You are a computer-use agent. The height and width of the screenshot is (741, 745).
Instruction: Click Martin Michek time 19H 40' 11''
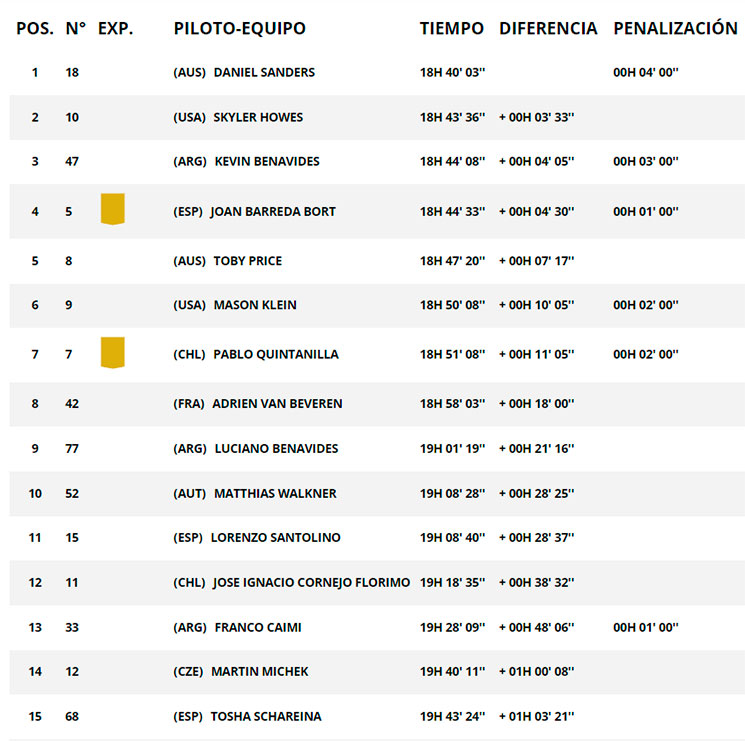pos(452,672)
